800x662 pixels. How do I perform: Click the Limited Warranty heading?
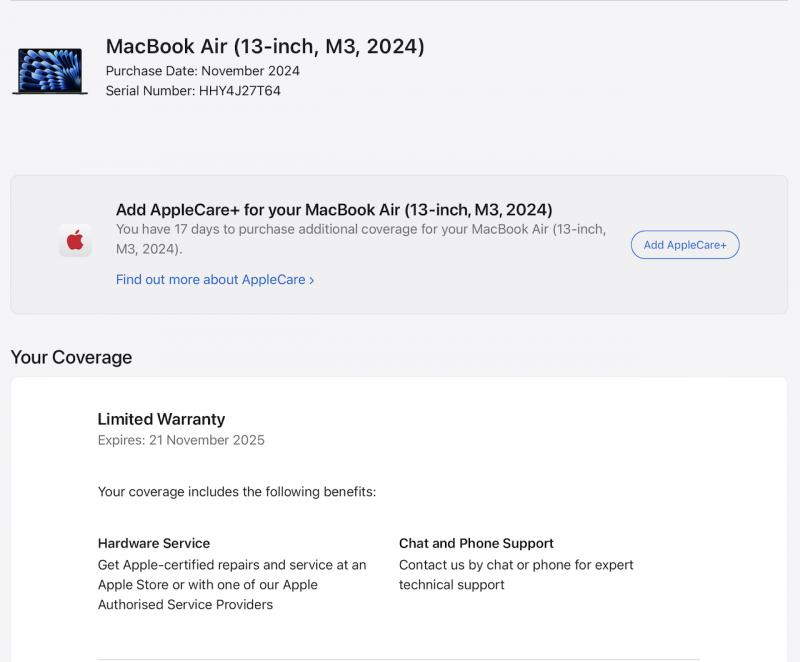click(x=161, y=419)
